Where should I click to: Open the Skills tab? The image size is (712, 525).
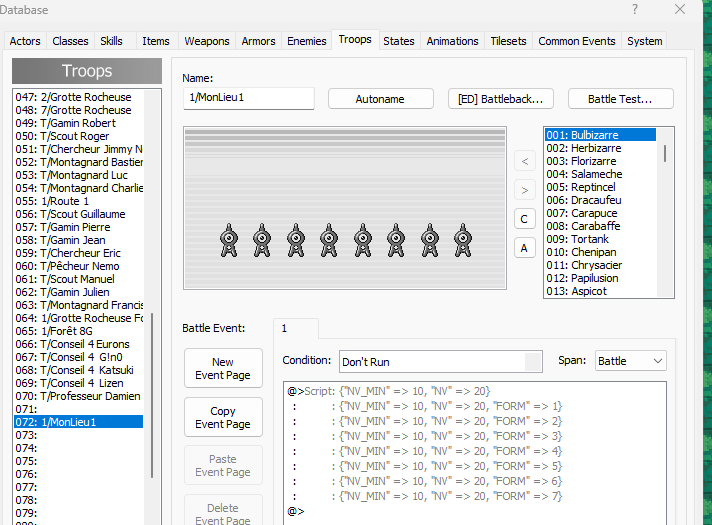[111, 41]
